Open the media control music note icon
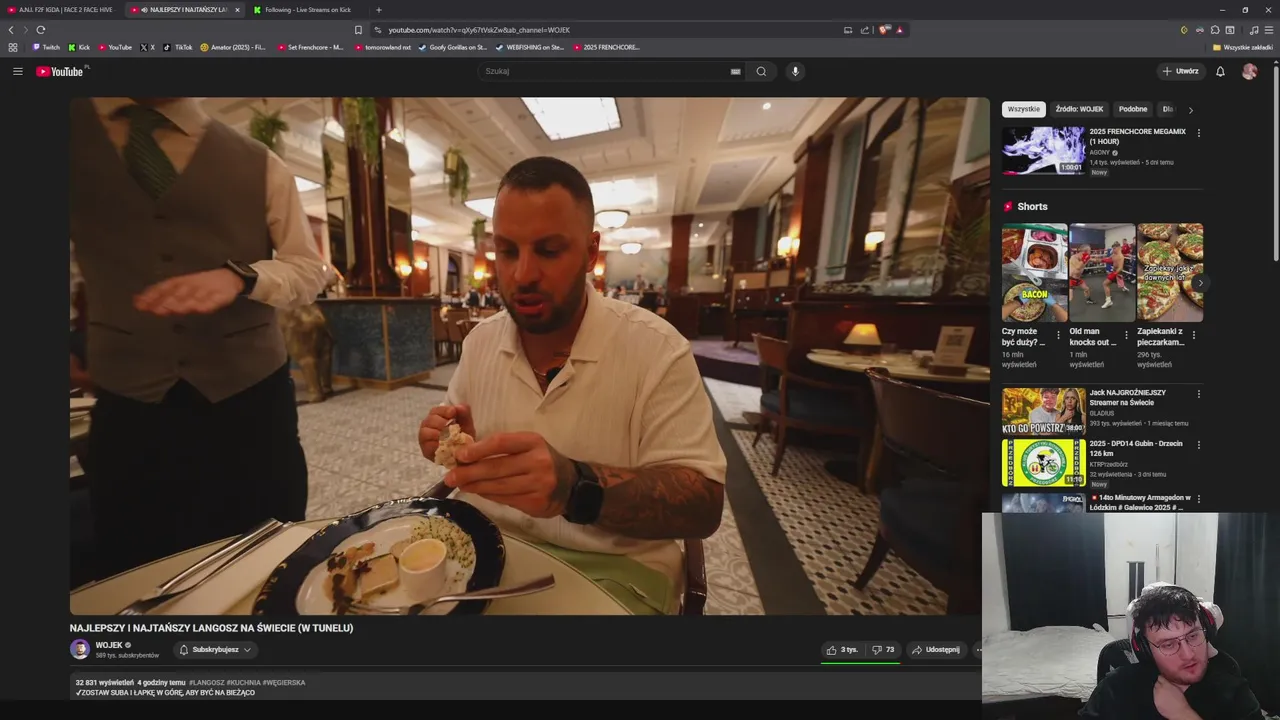The image size is (1280, 720). [x=1254, y=30]
